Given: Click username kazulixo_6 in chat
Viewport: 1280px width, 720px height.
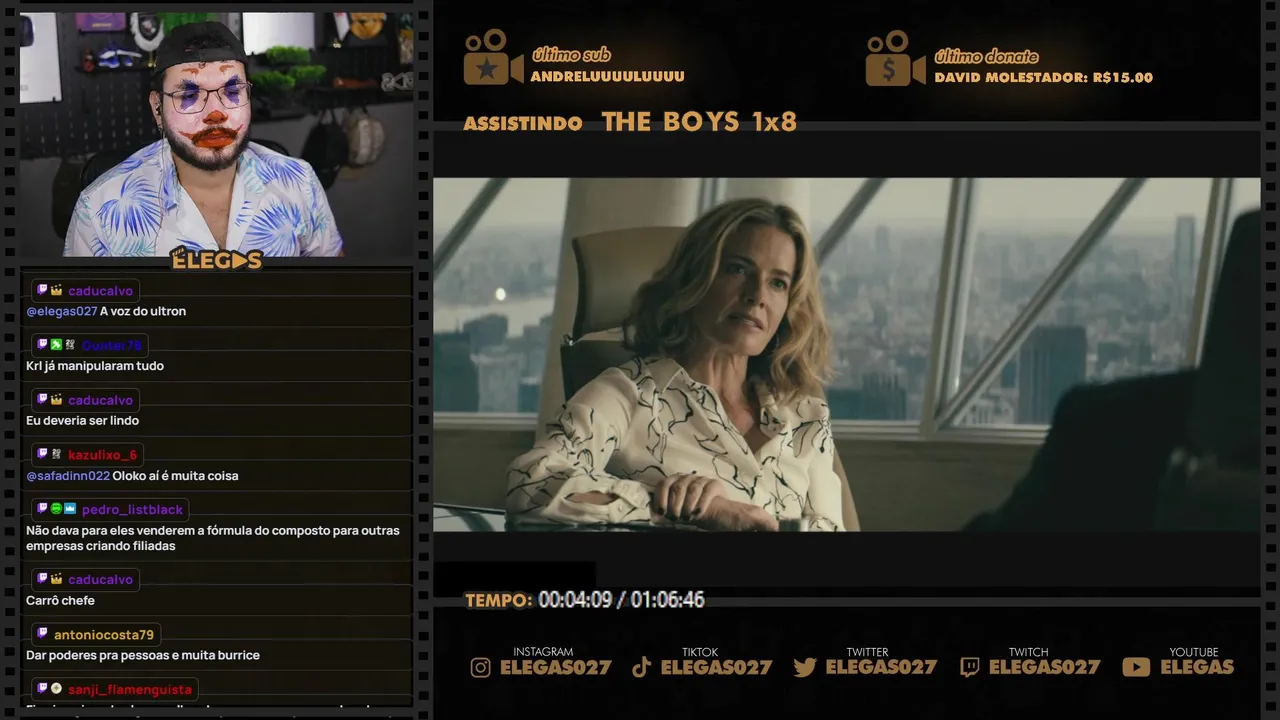Looking at the screenshot, I should tap(102, 455).
